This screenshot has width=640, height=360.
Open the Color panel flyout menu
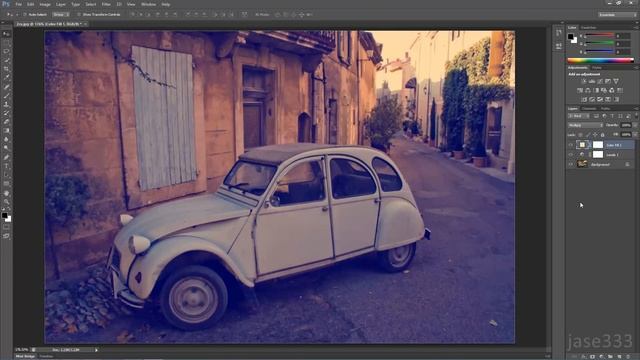[636, 28]
